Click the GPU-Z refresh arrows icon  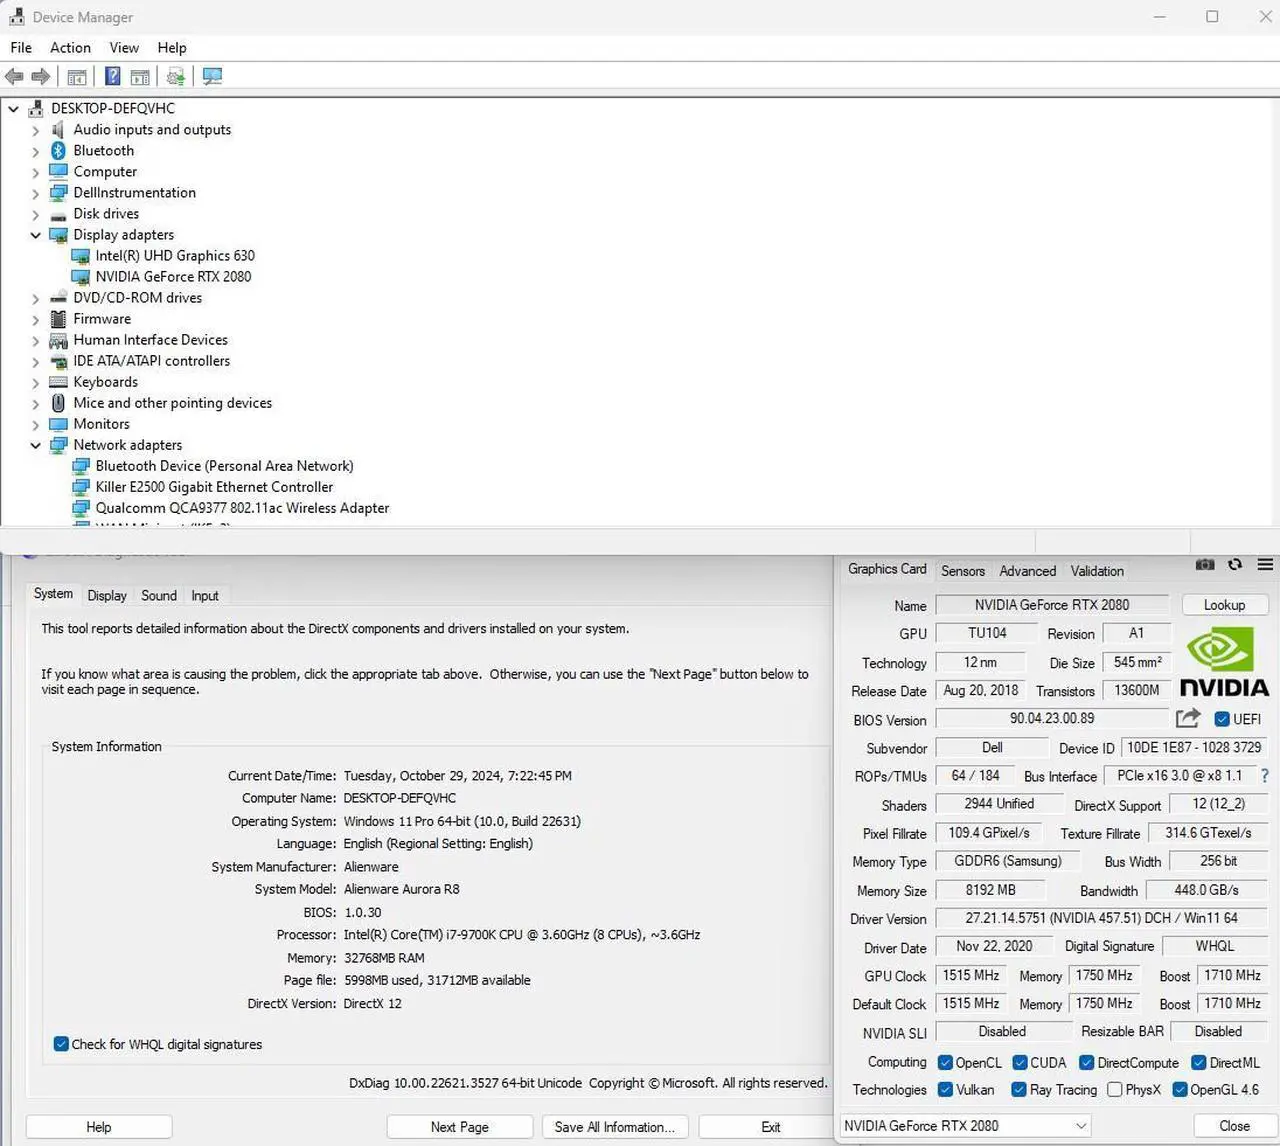(1235, 565)
